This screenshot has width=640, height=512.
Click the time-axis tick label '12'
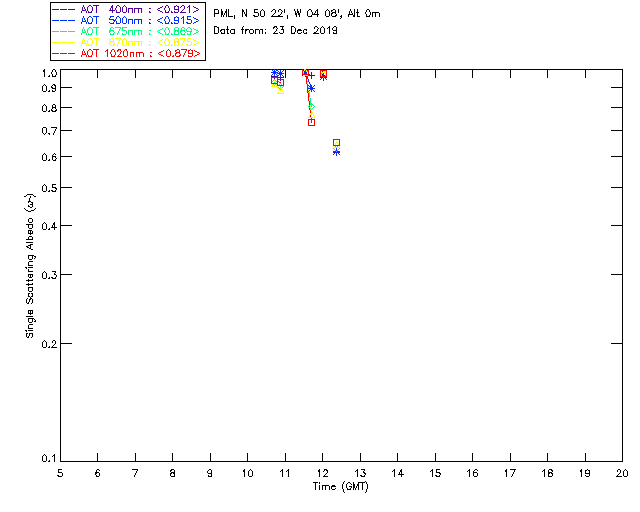322,473
